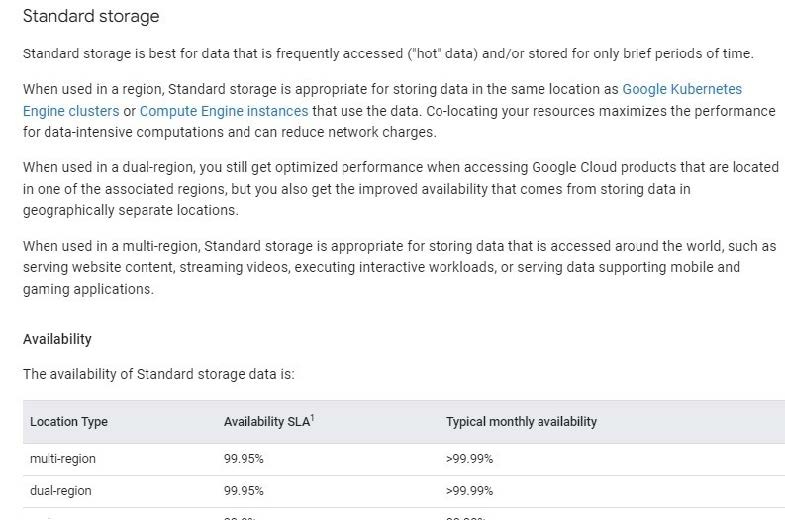Click the Location Type column header

click(69, 421)
